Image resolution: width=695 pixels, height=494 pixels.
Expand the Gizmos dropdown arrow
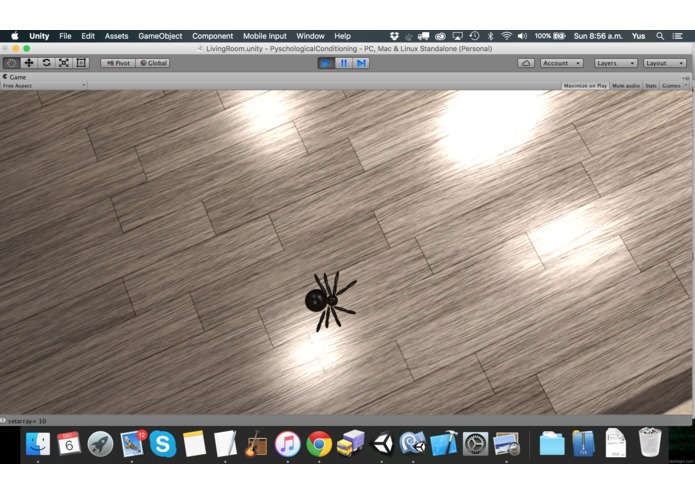click(x=686, y=86)
